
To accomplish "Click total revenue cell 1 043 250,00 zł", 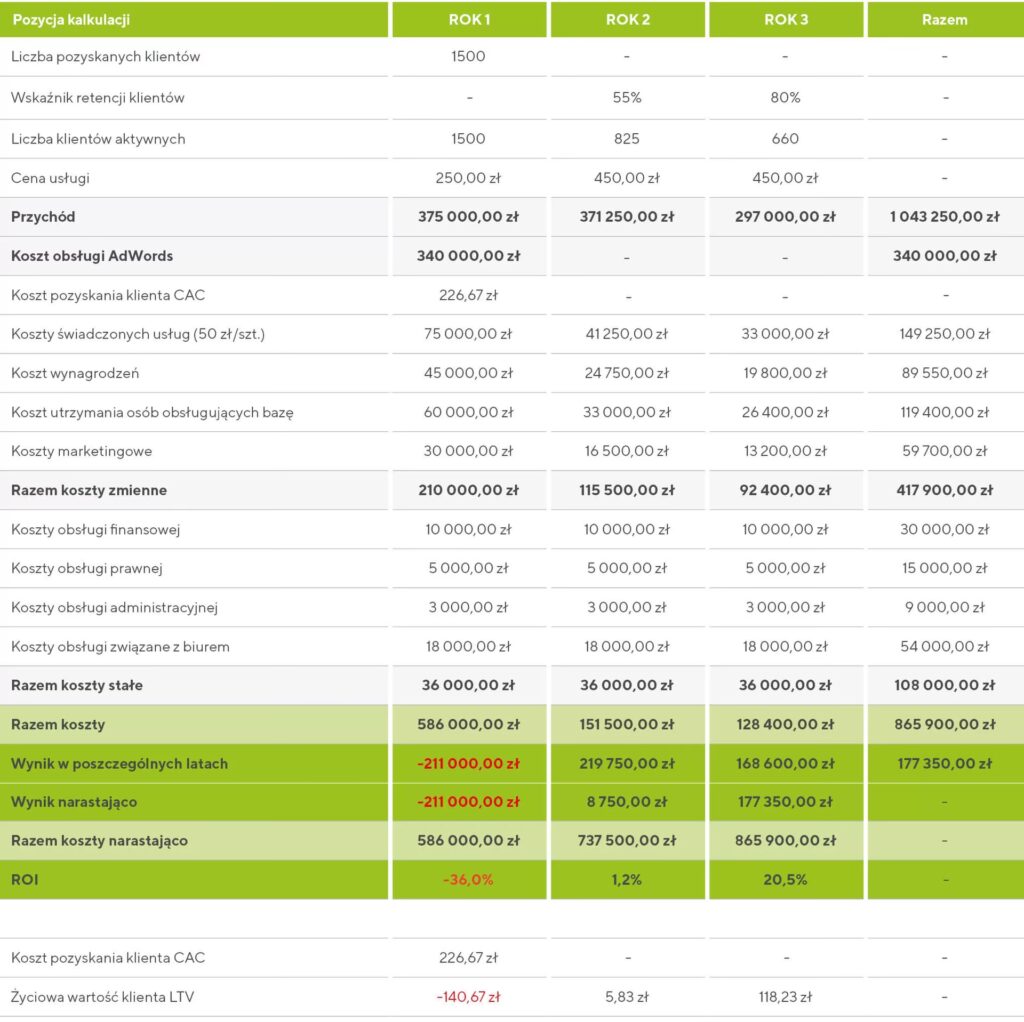I will click(x=944, y=217).
